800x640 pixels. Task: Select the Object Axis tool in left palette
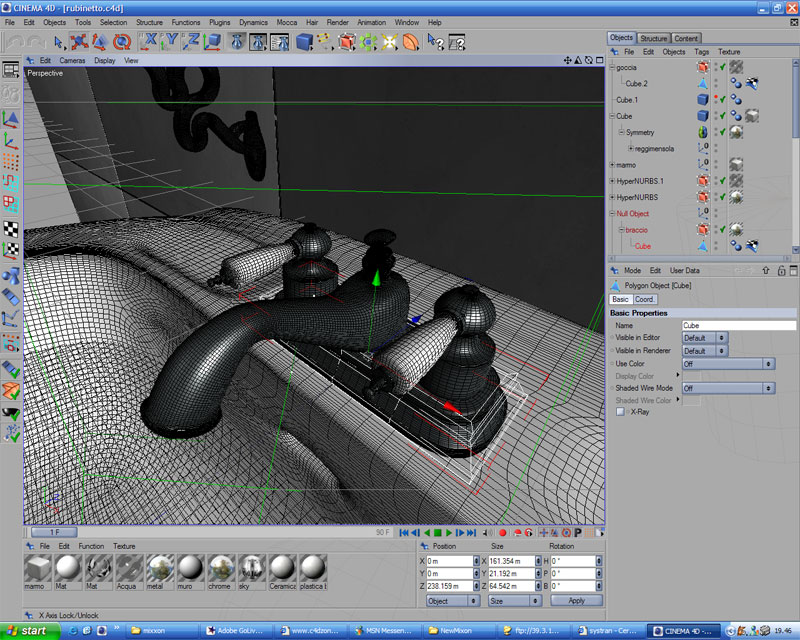[x=11, y=141]
